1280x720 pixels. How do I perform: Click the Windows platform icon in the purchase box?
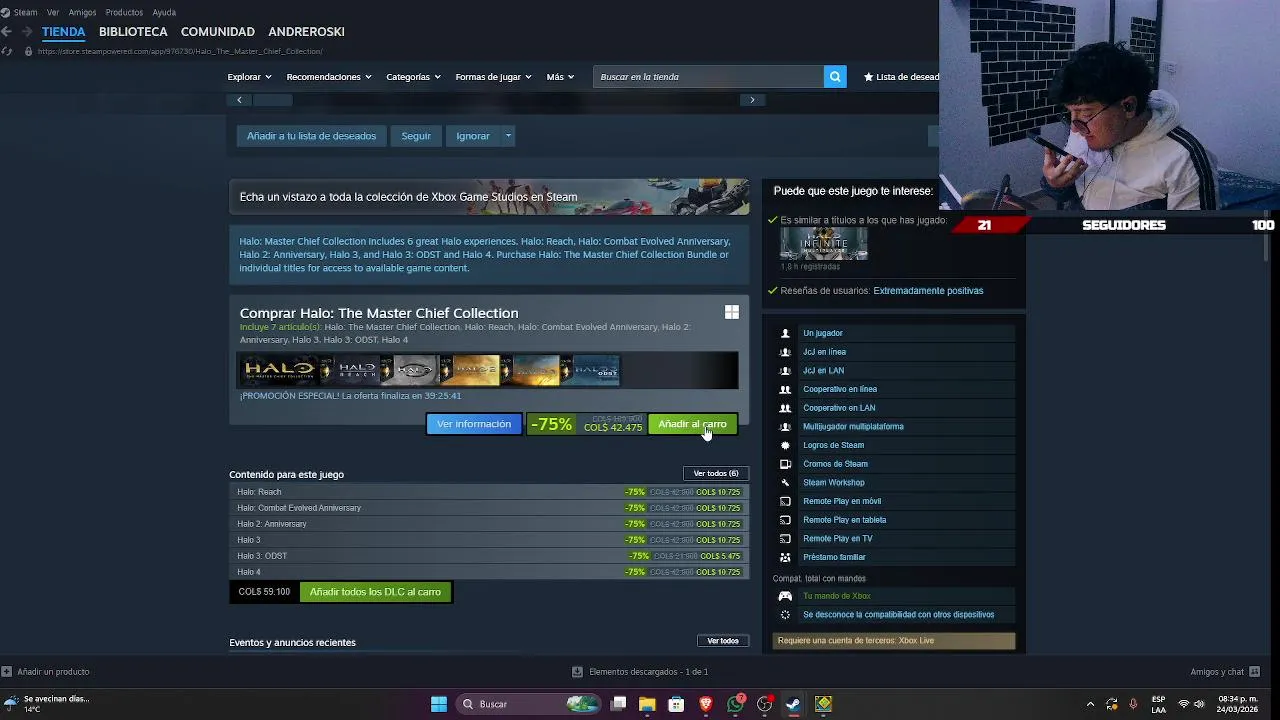coord(732,313)
